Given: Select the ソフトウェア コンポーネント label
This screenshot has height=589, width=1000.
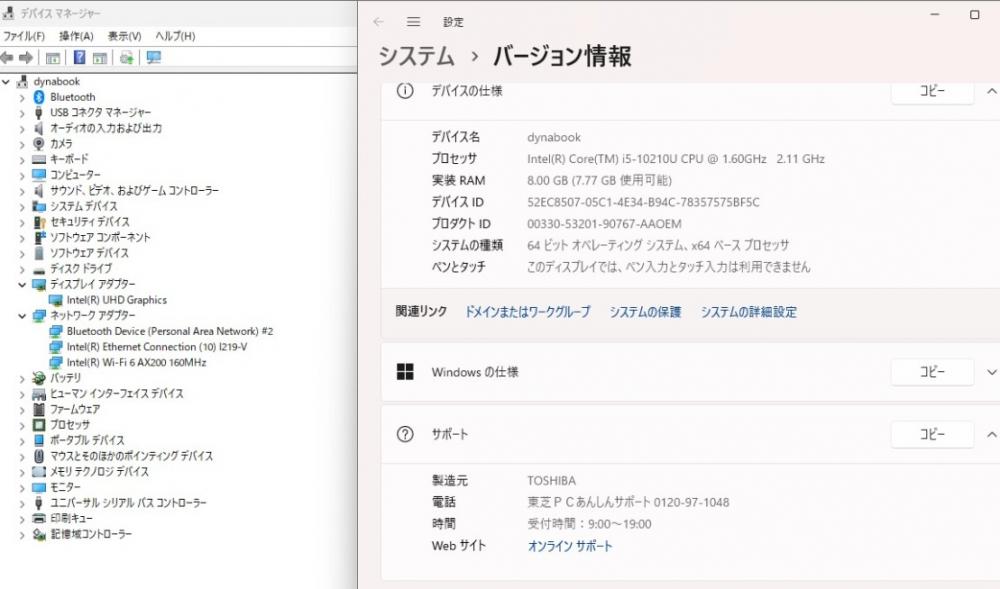Looking at the screenshot, I should [x=100, y=237].
